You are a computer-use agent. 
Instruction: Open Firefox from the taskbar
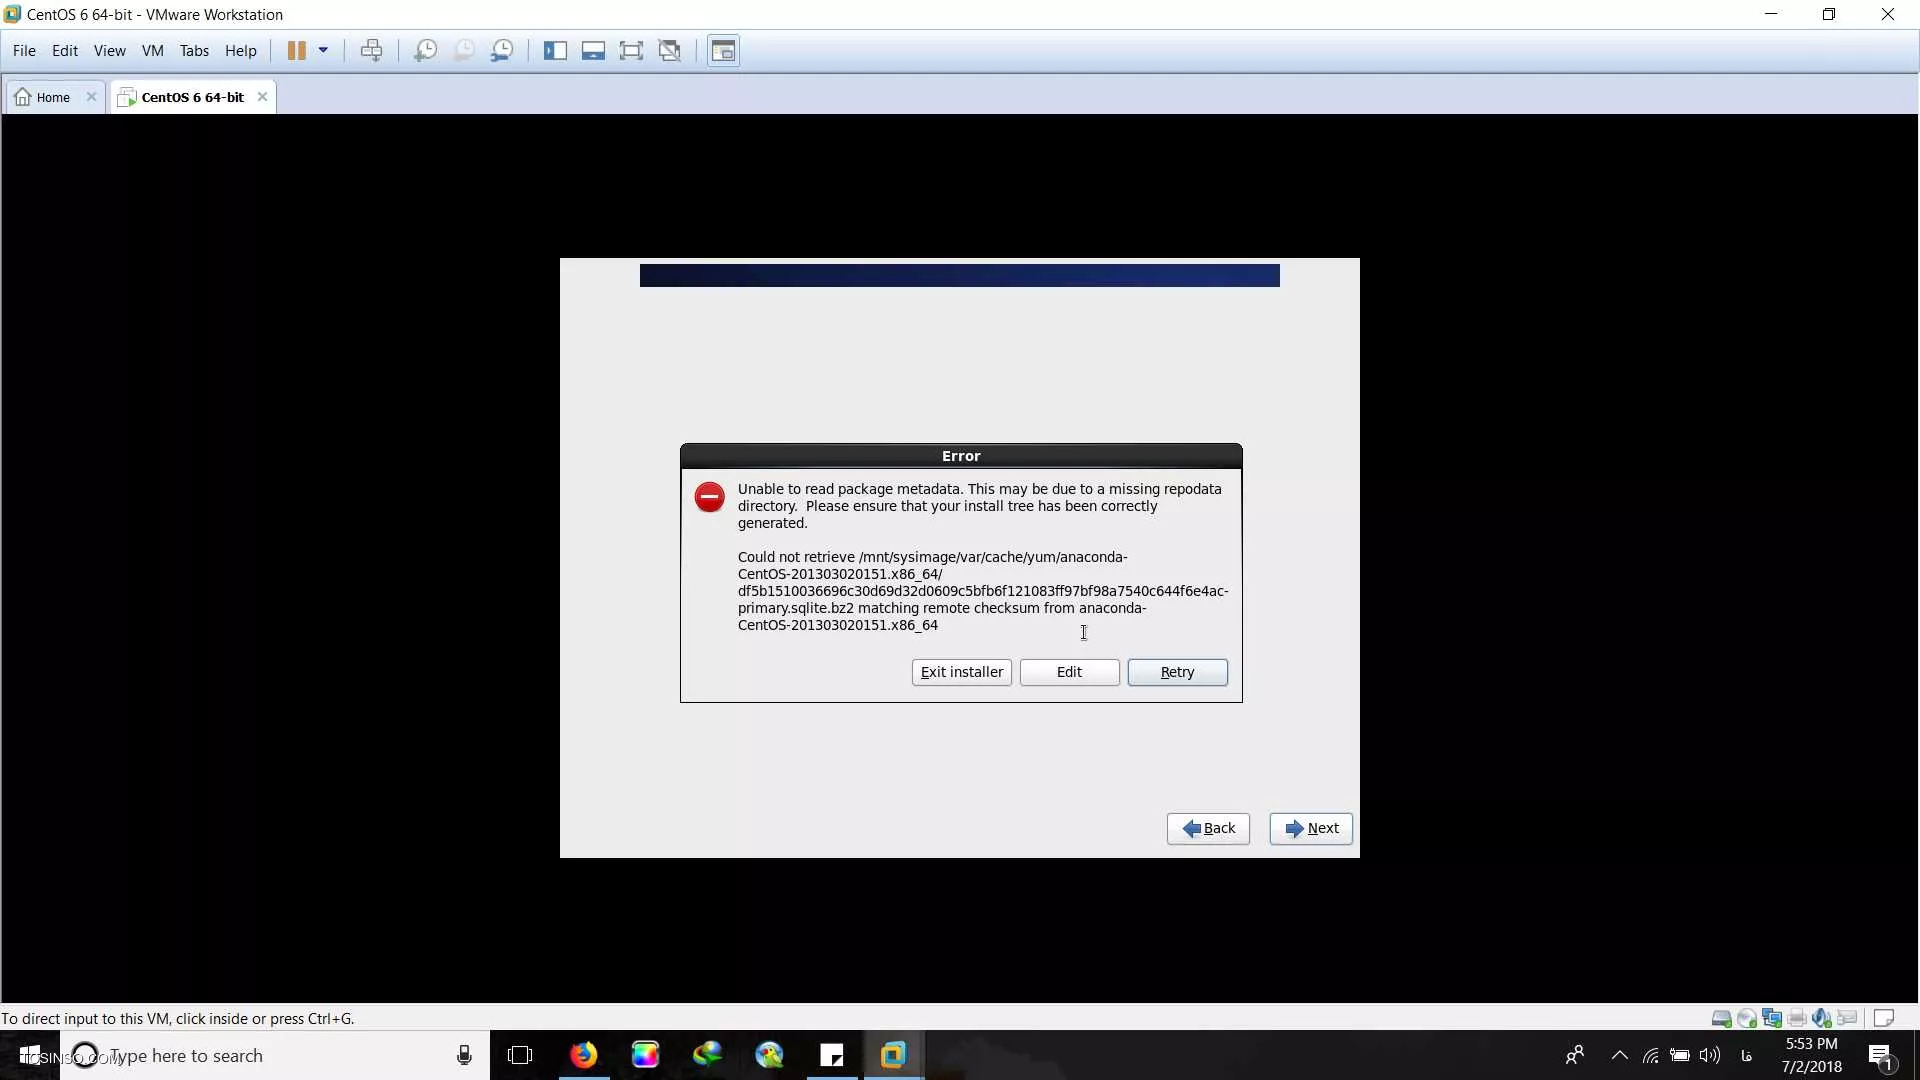[583, 1055]
